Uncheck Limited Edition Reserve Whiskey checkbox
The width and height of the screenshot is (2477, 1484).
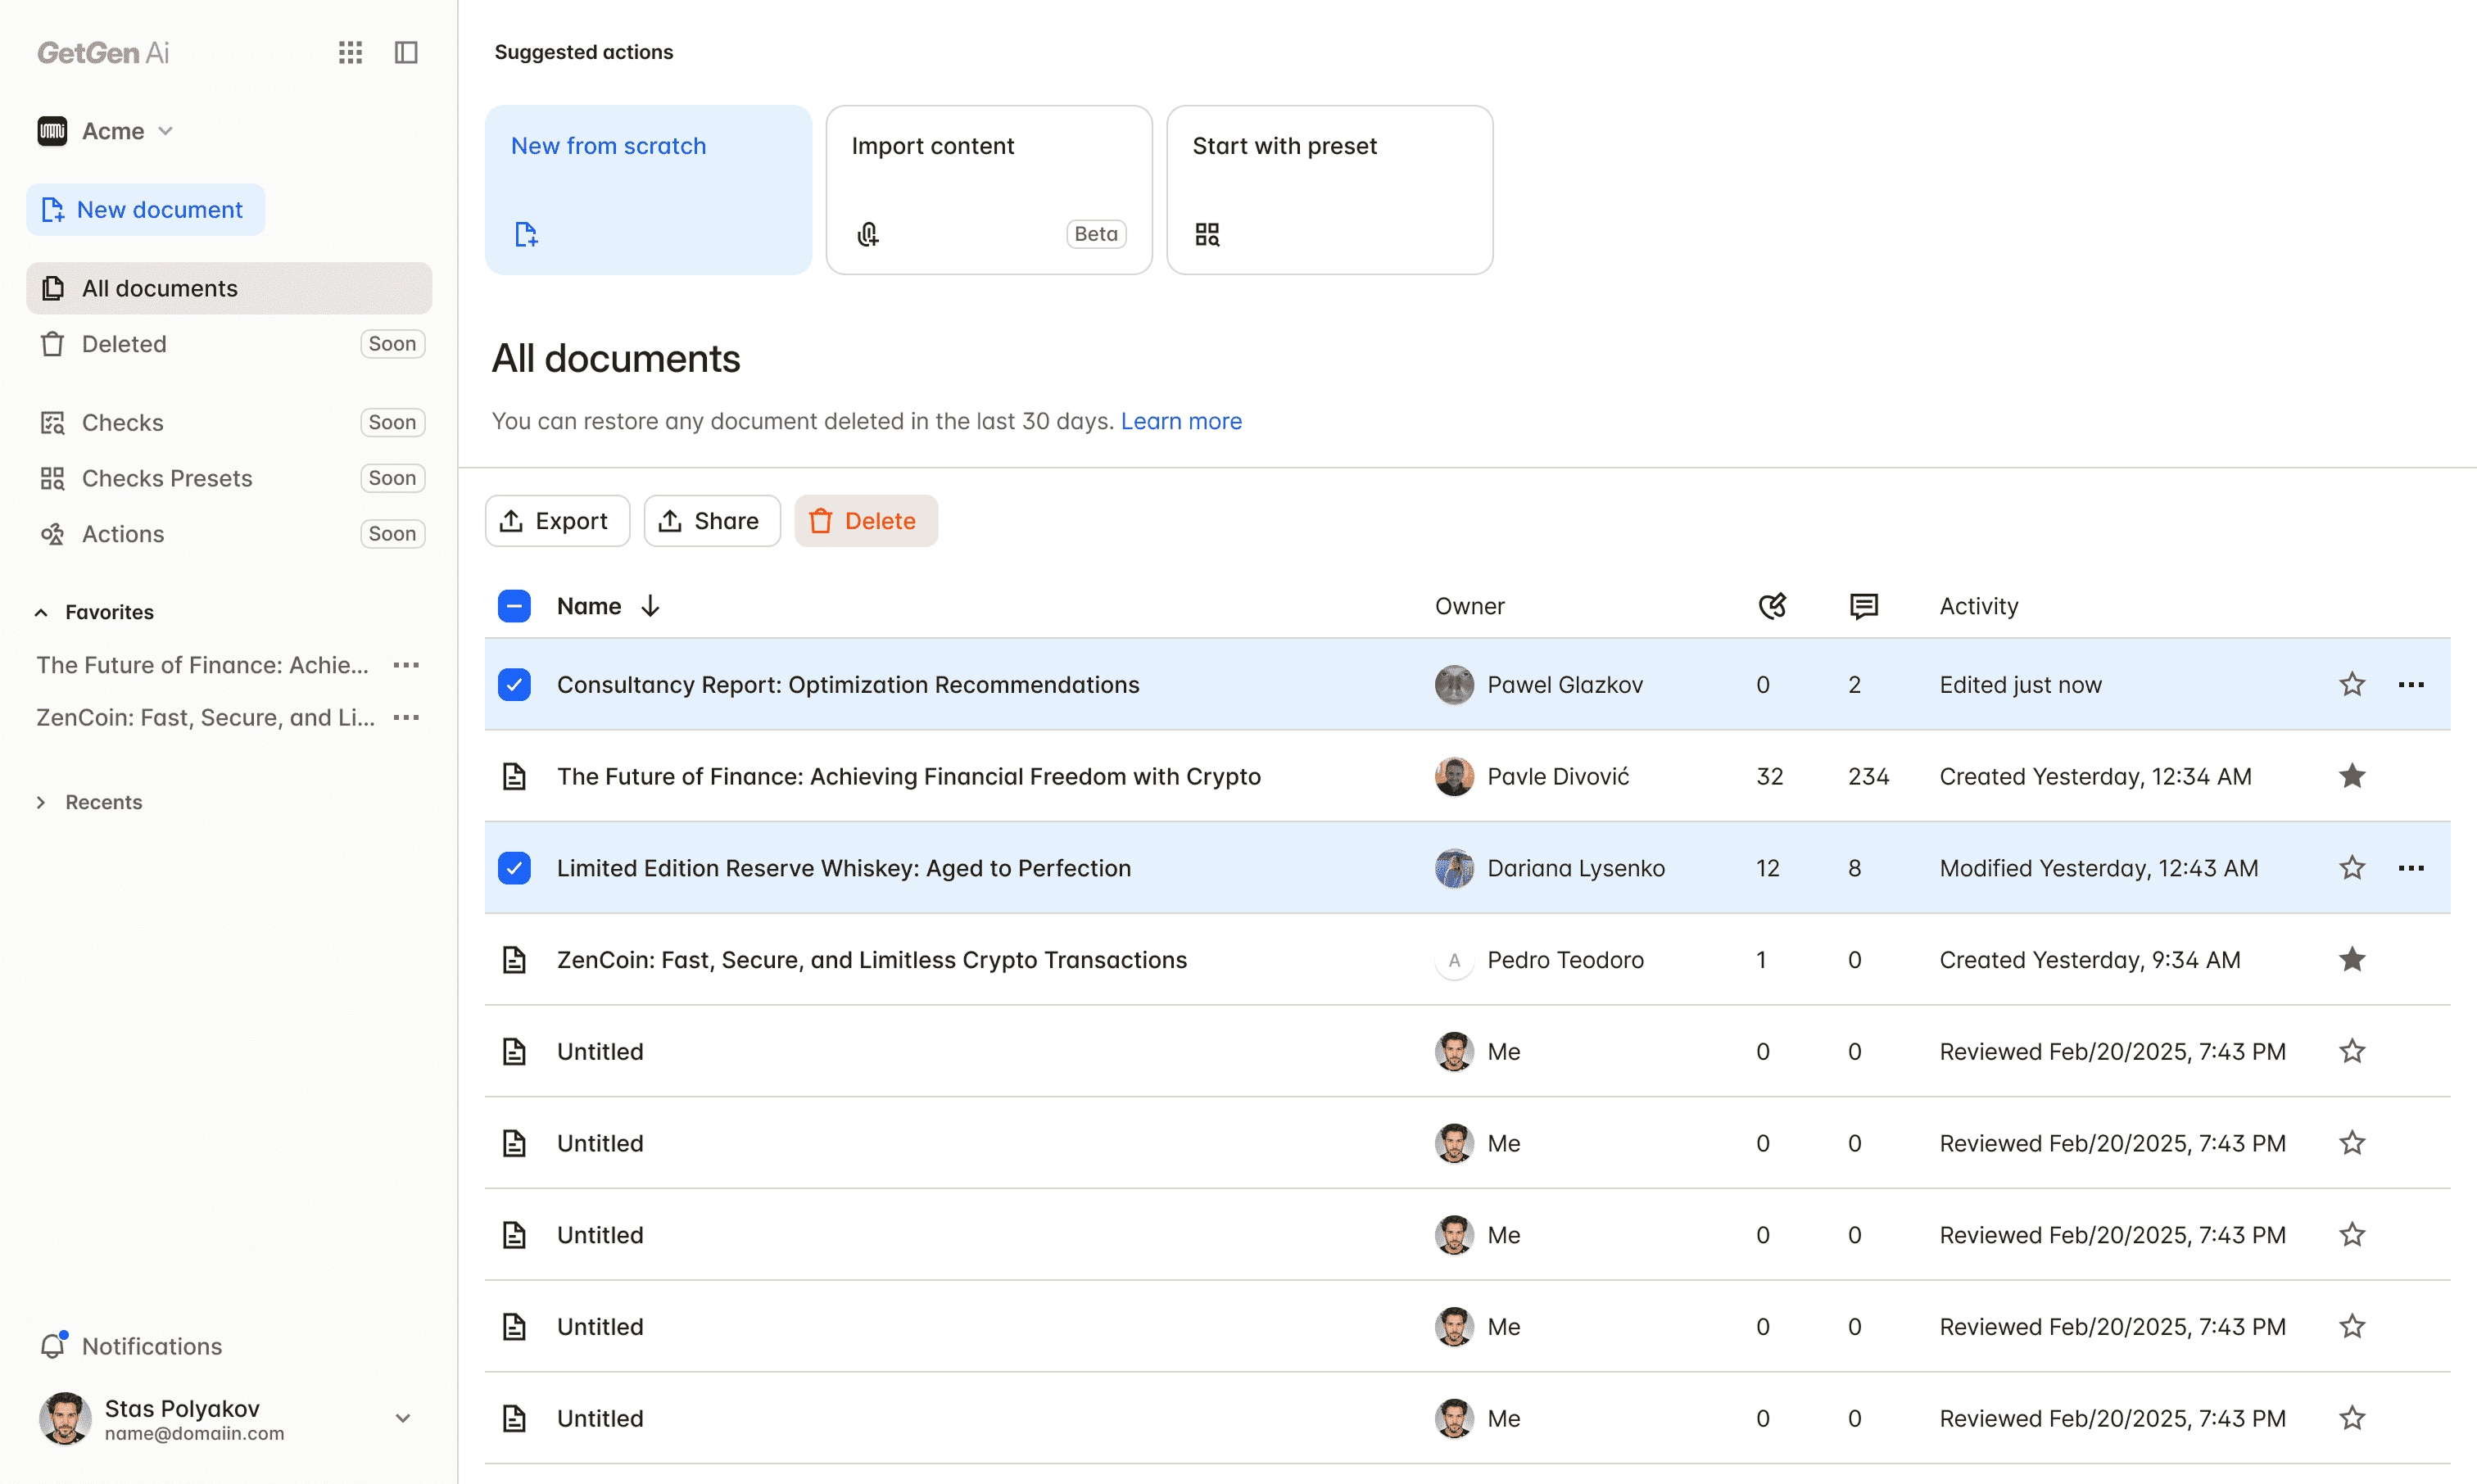(514, 868)
